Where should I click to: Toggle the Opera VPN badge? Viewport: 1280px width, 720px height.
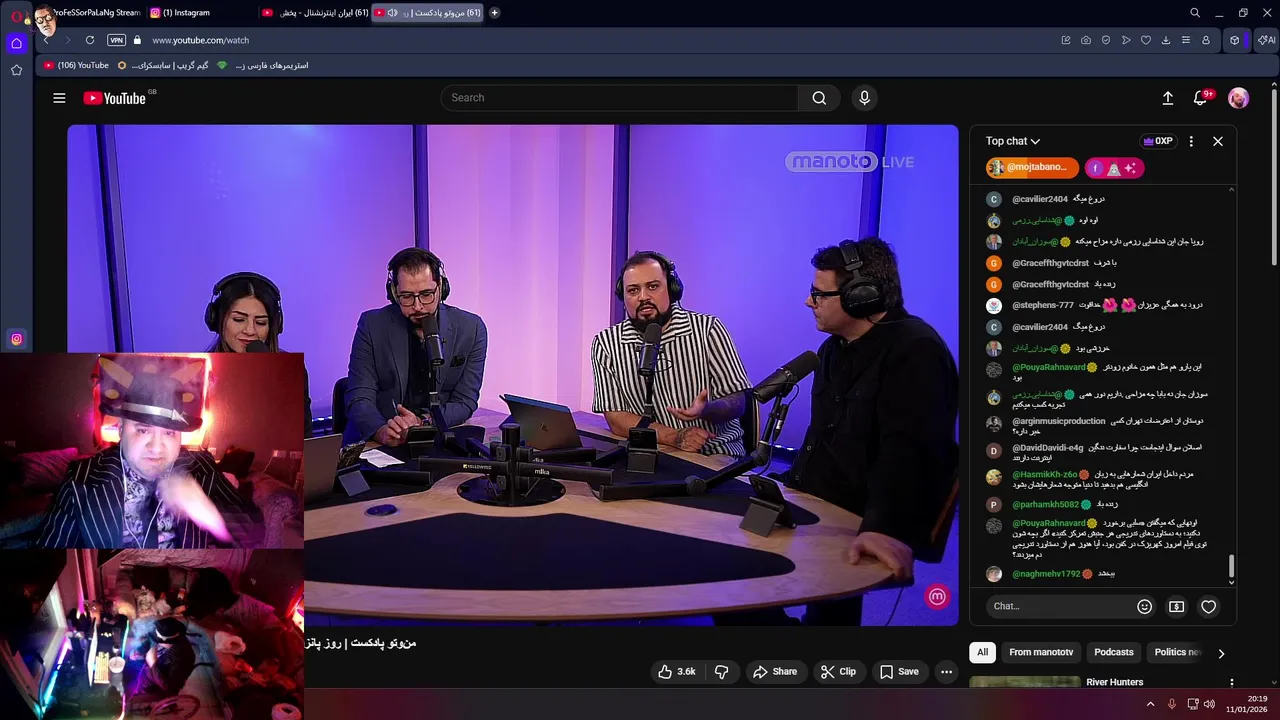point(117,40)
